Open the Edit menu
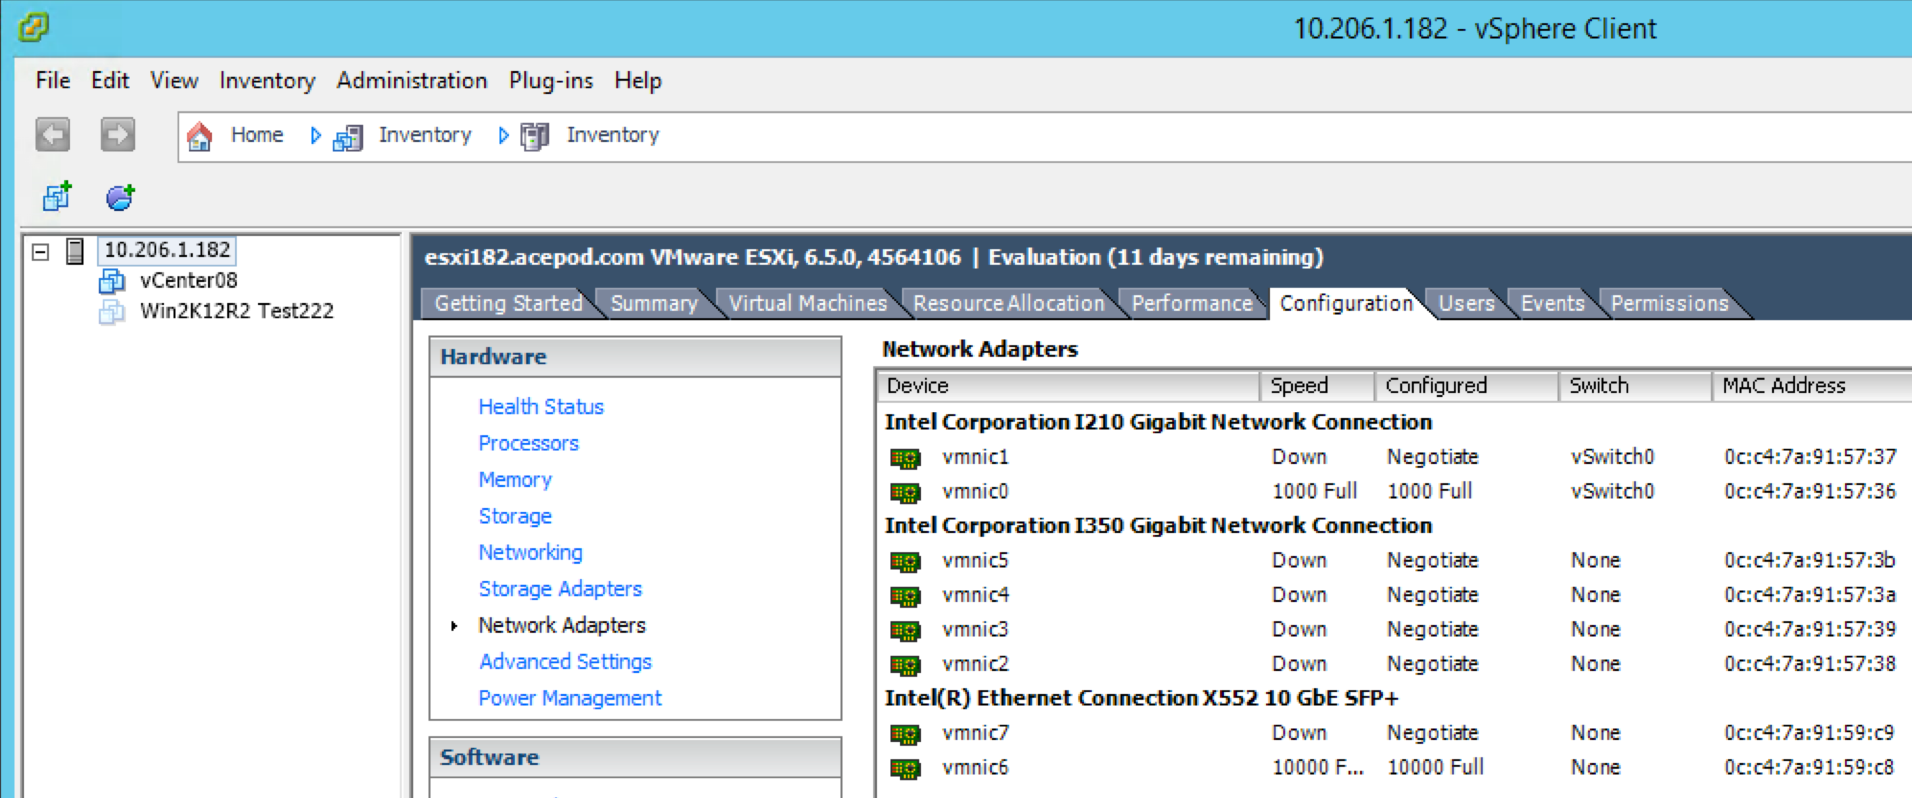 coord(110,80)
